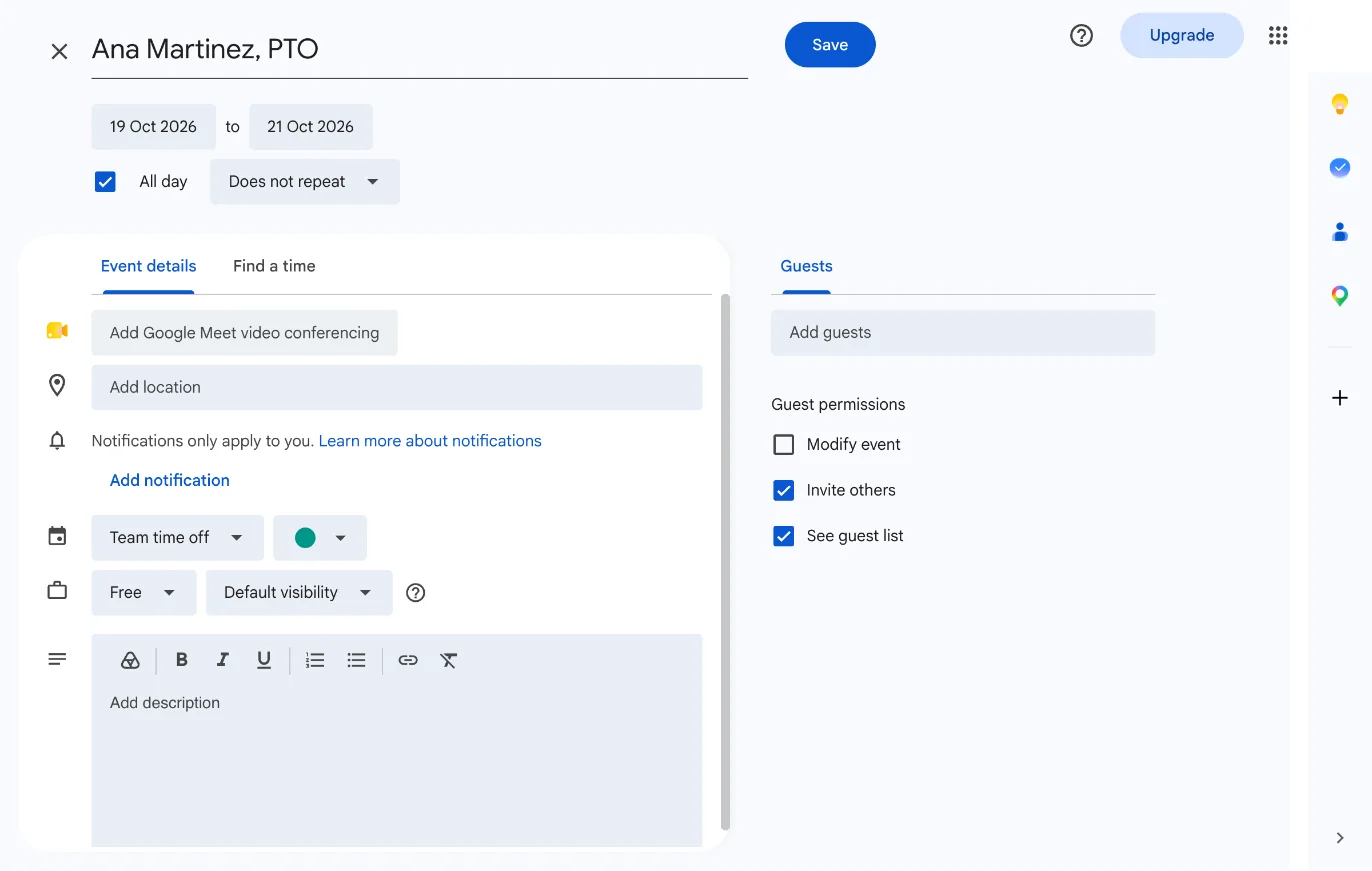Open the Free availability dropdown
Image resolution: width=1372 pixels, height=871 pixels.
coord(142,592)
